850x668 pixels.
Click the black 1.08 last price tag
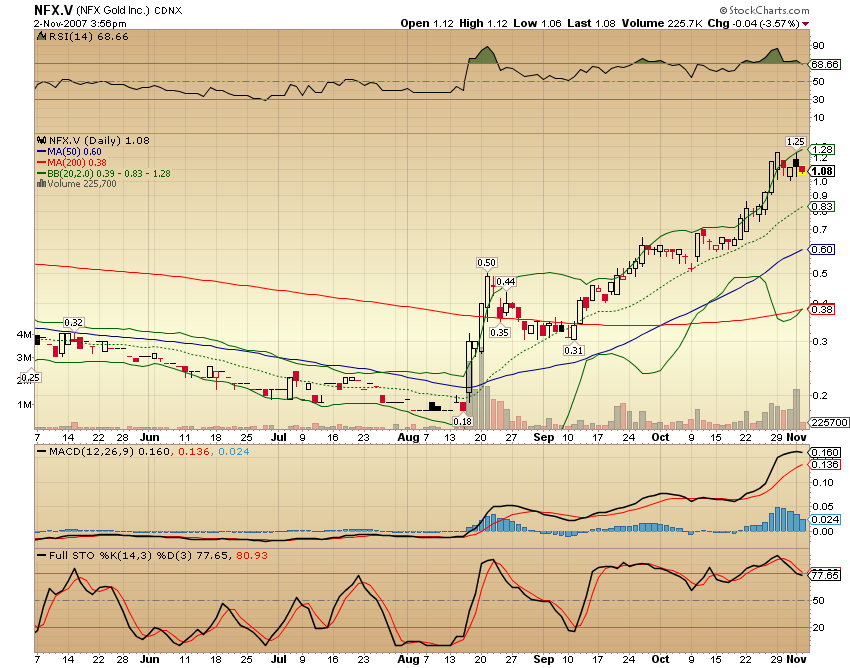coord(823,170)
